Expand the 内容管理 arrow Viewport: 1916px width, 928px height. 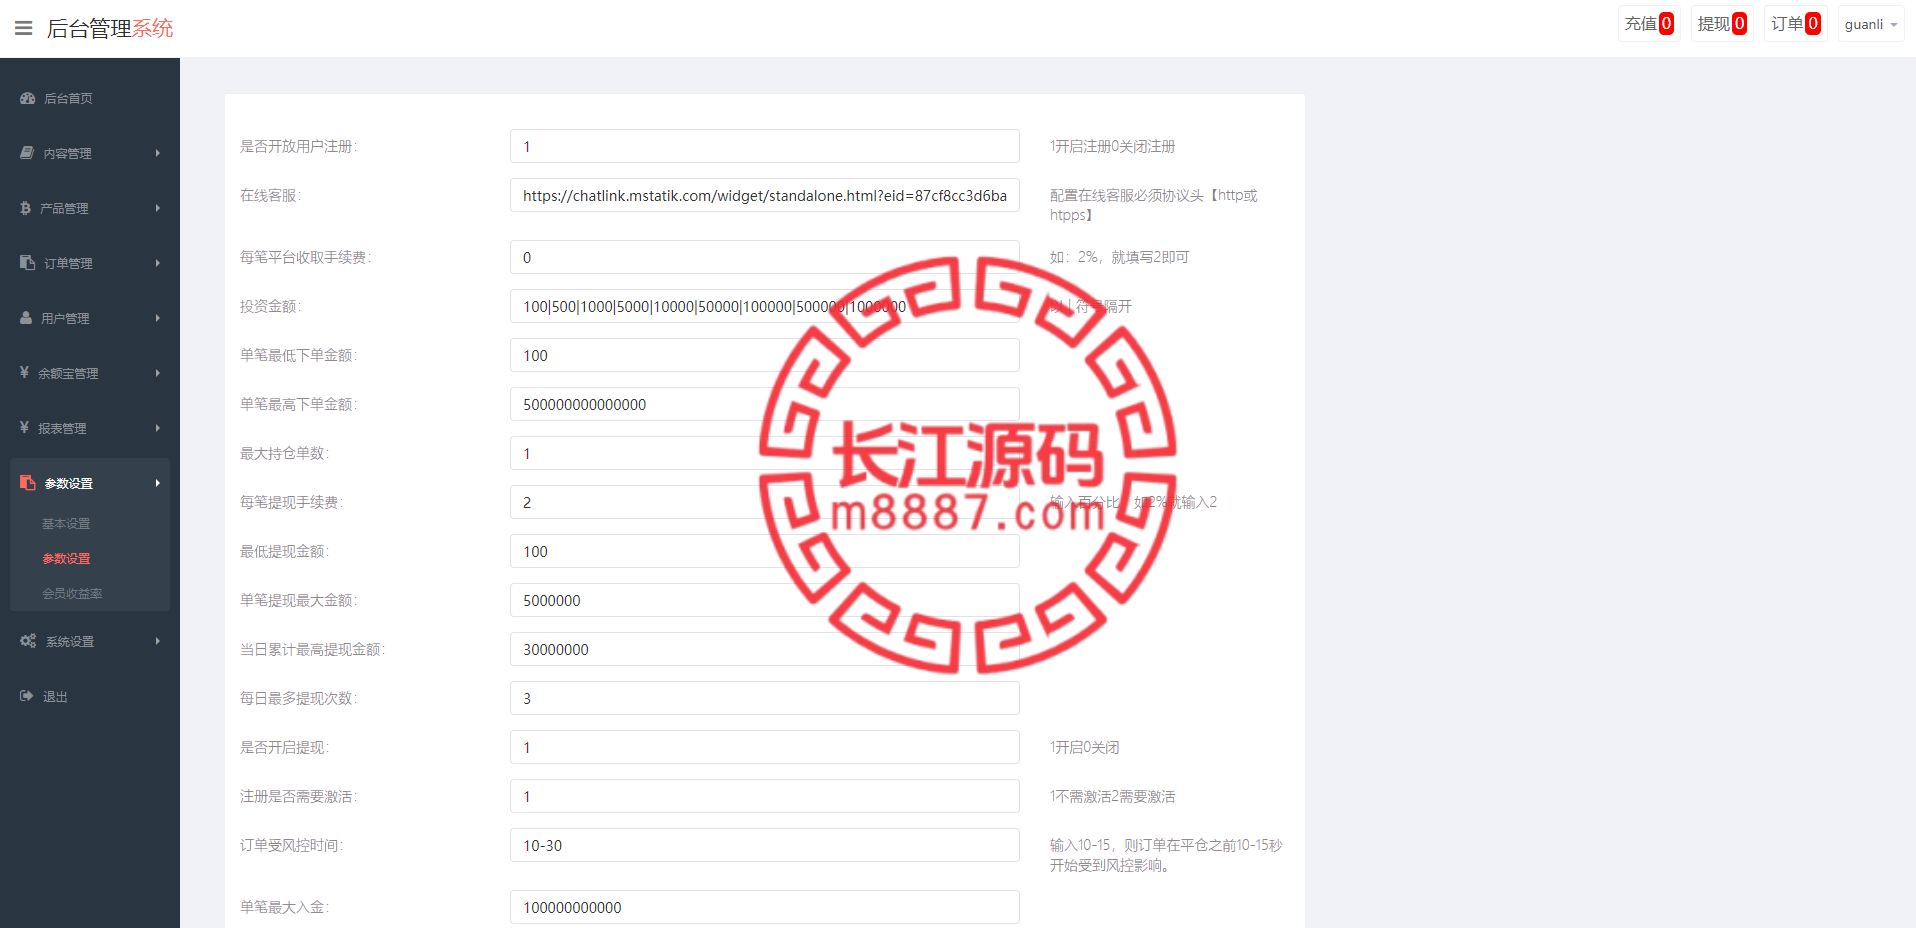(158, 153)
